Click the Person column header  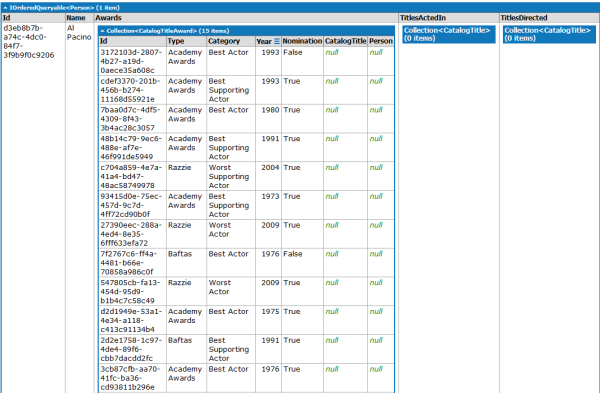pyautogui.click(x=381, y=41)
